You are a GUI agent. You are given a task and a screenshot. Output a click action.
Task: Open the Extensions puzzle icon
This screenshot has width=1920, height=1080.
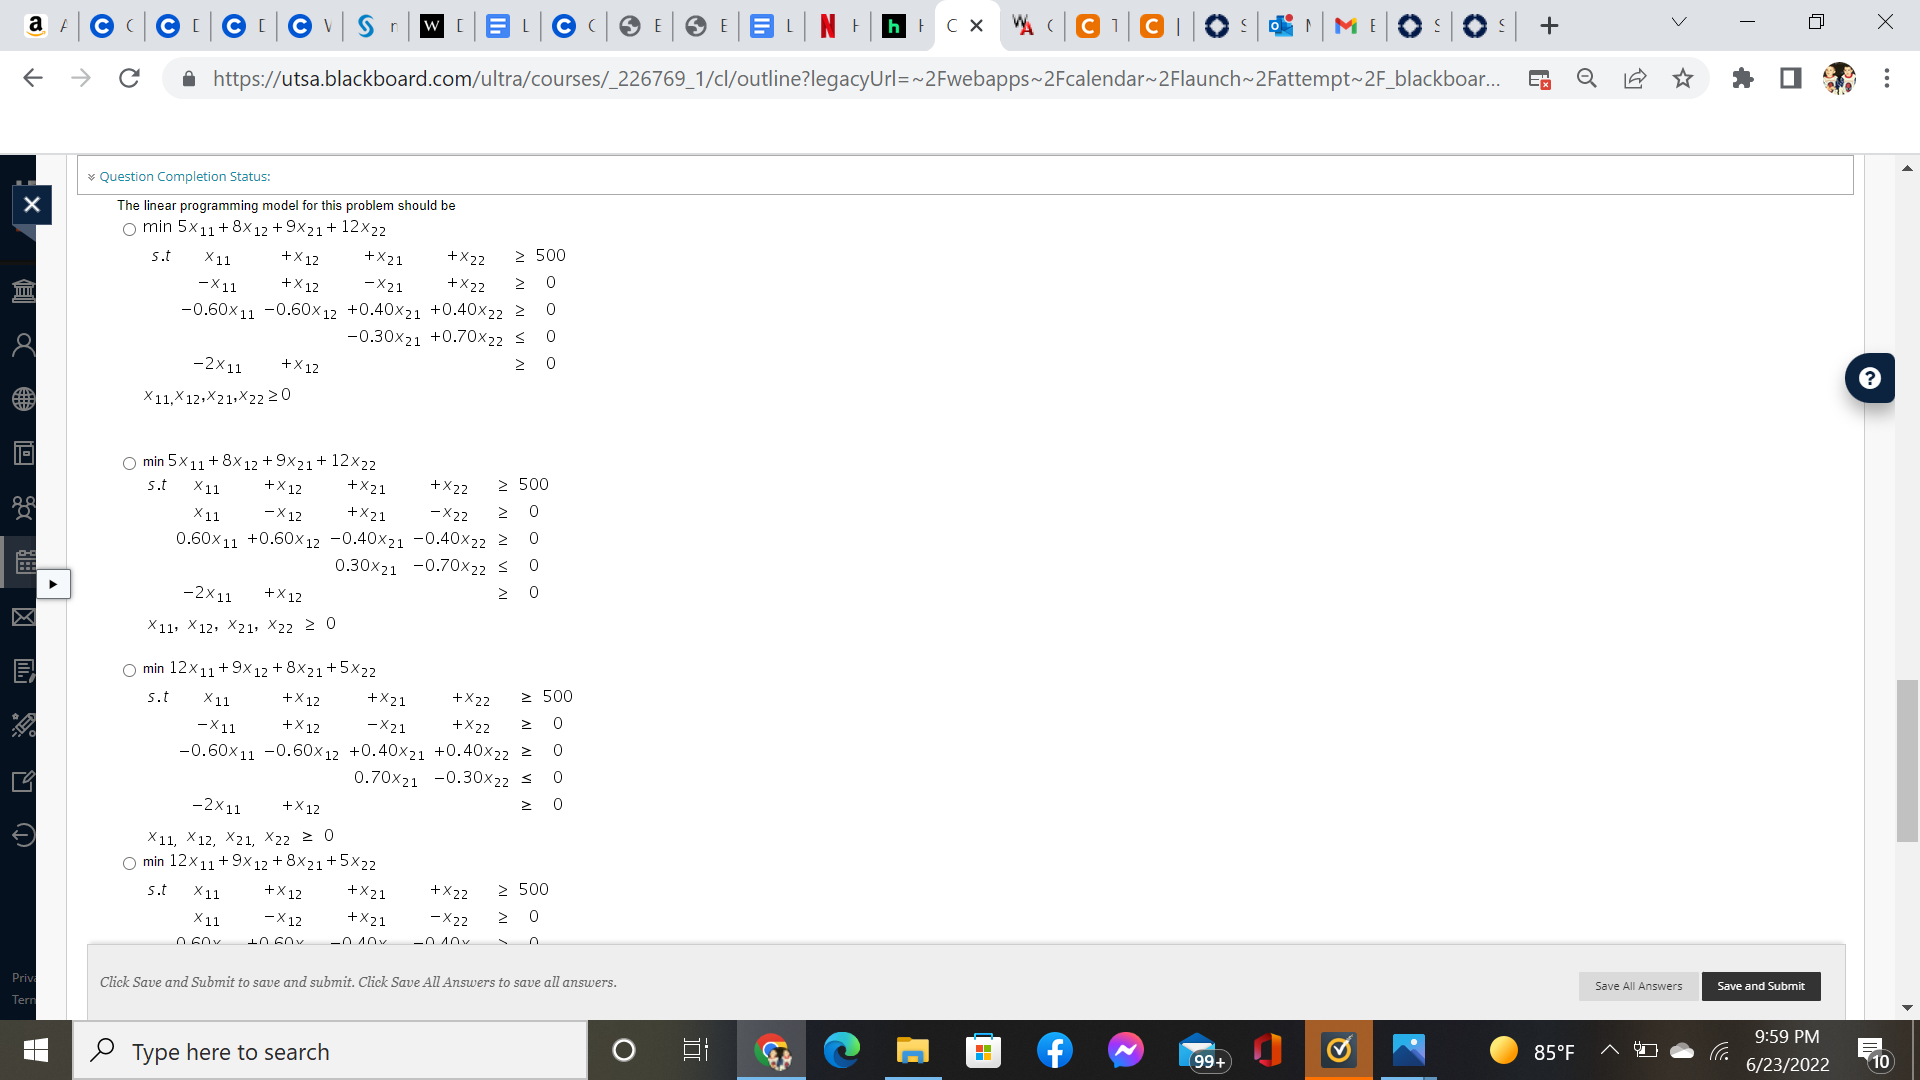coord(1743,78)
